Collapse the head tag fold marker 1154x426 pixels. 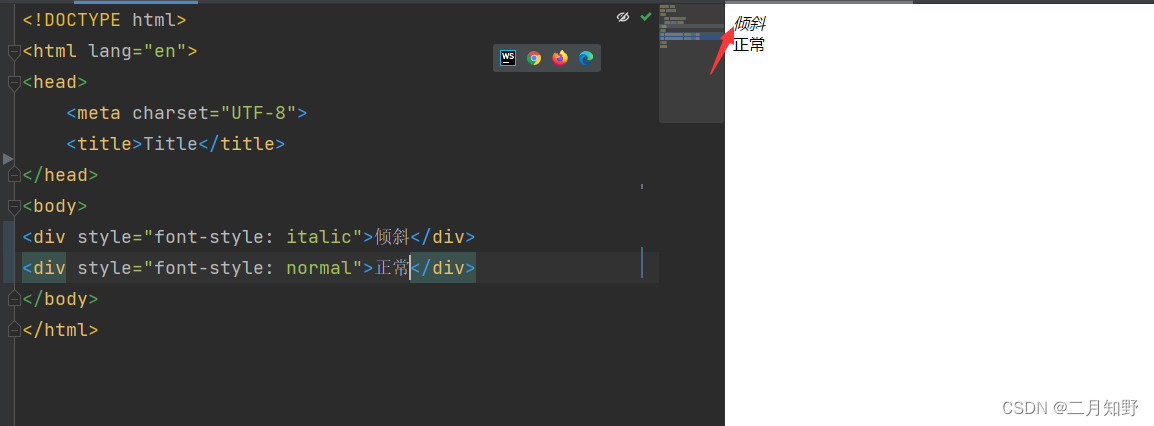point(13,83)
